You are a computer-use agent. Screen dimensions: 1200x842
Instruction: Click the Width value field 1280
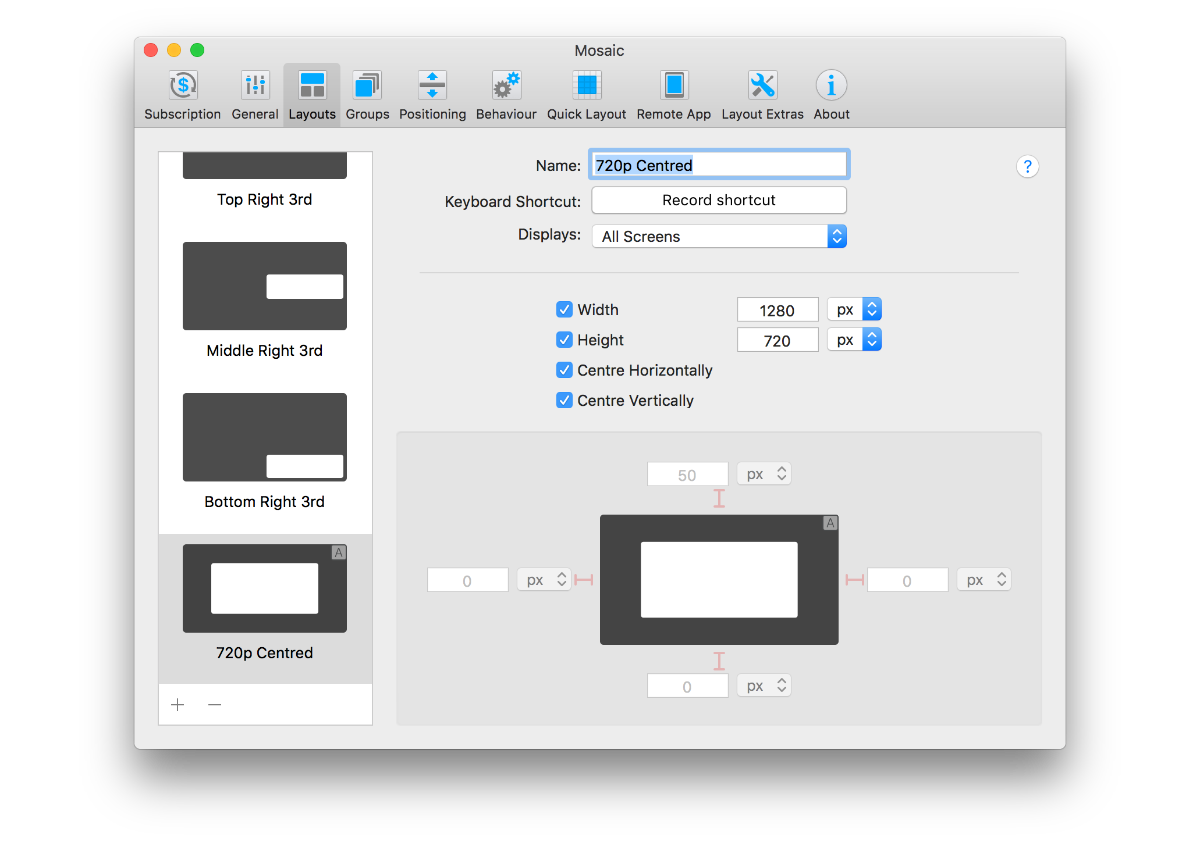click(x=777, y=310)
